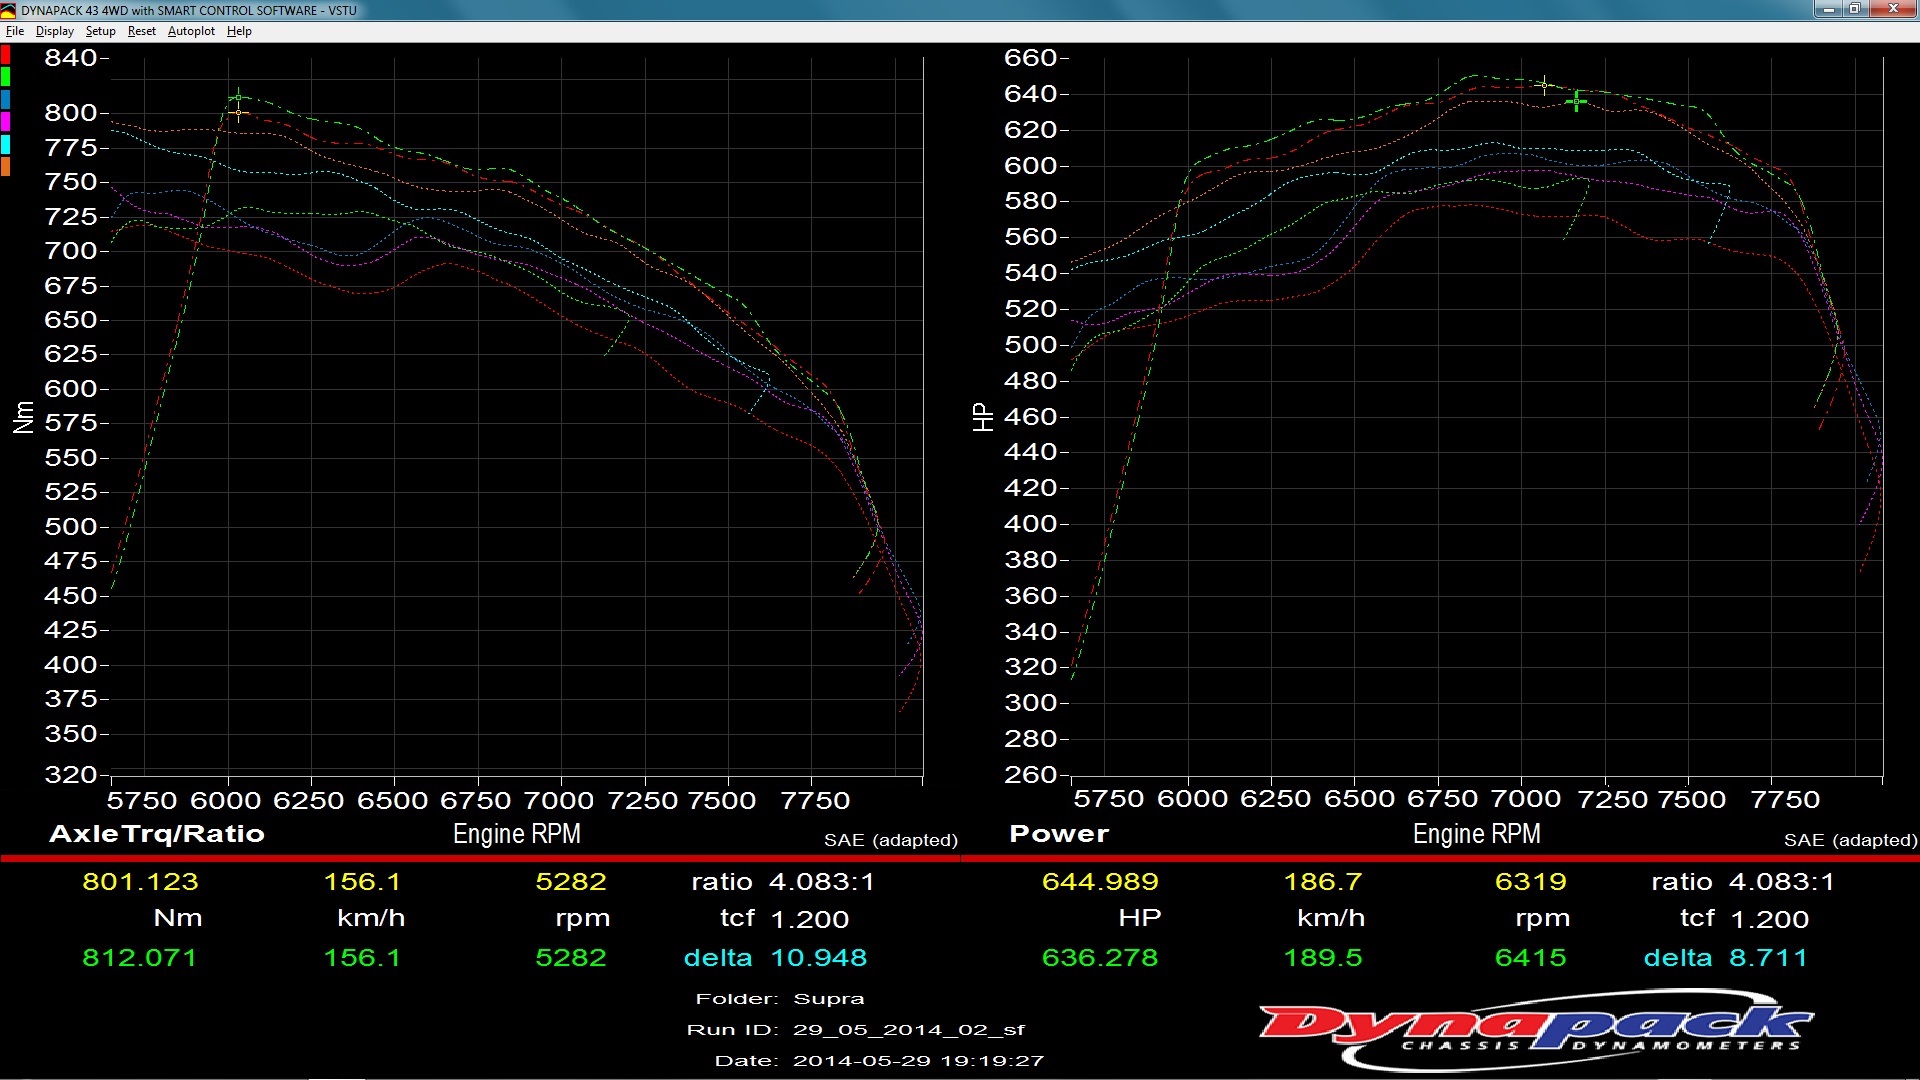The width and height of the screenshot is (1920, 1080).
Task: Click the green crosshair marker on torque graph
Action: pyautogui.click(x=238, y=97)
